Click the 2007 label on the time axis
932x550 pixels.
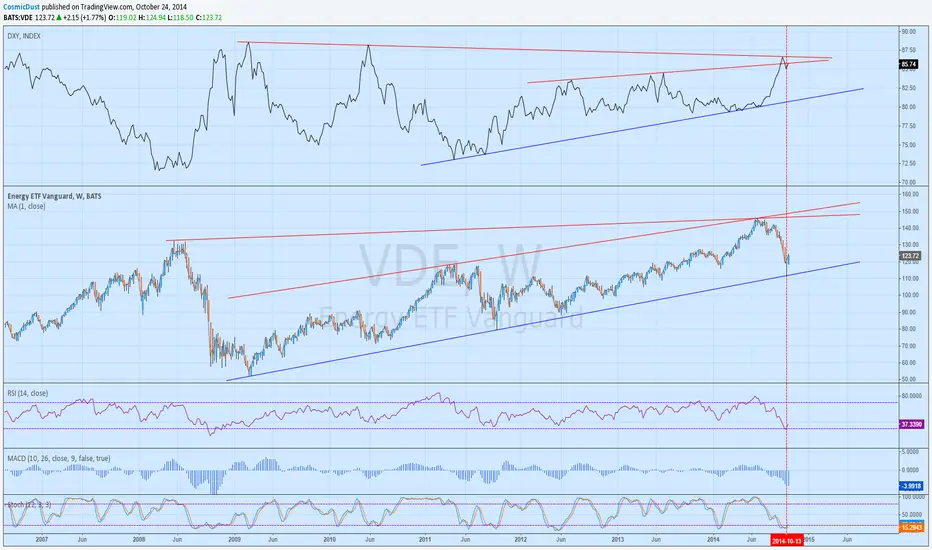tap(42, 540)
